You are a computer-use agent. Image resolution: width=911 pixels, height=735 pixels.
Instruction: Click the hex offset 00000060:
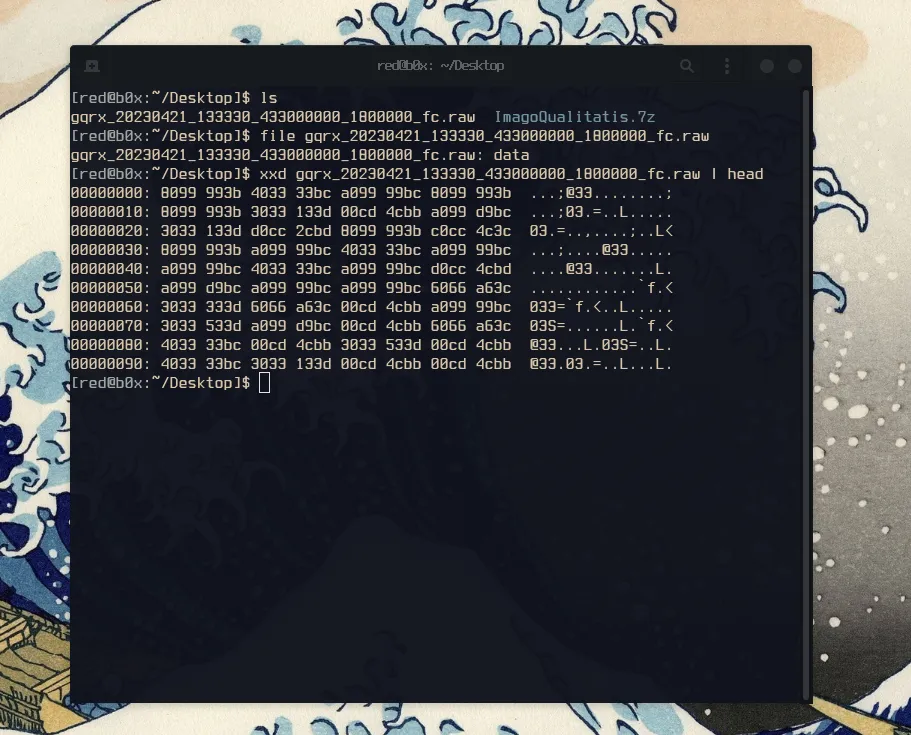pyautogui.click(x=110, y=307)
